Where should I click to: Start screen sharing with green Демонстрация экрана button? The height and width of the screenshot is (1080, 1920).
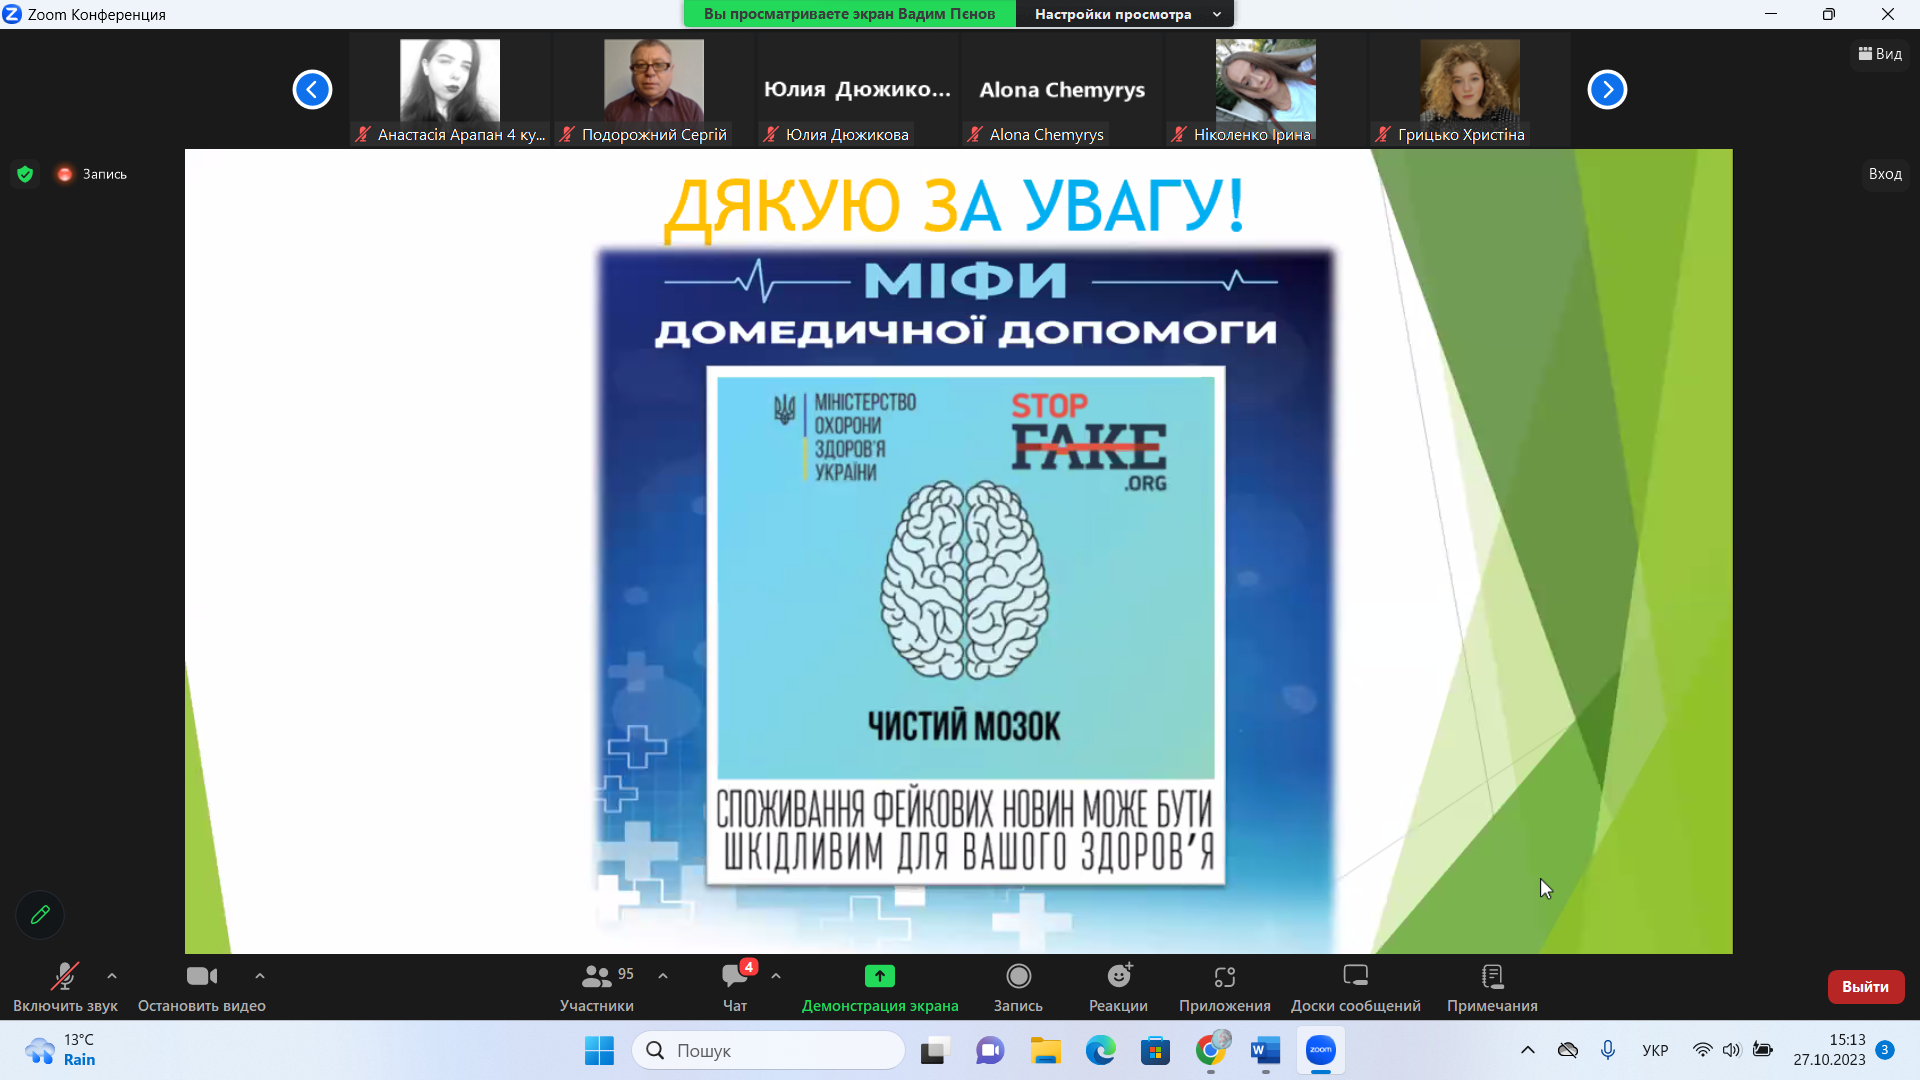pyautogui.click(x=879, y=976)
